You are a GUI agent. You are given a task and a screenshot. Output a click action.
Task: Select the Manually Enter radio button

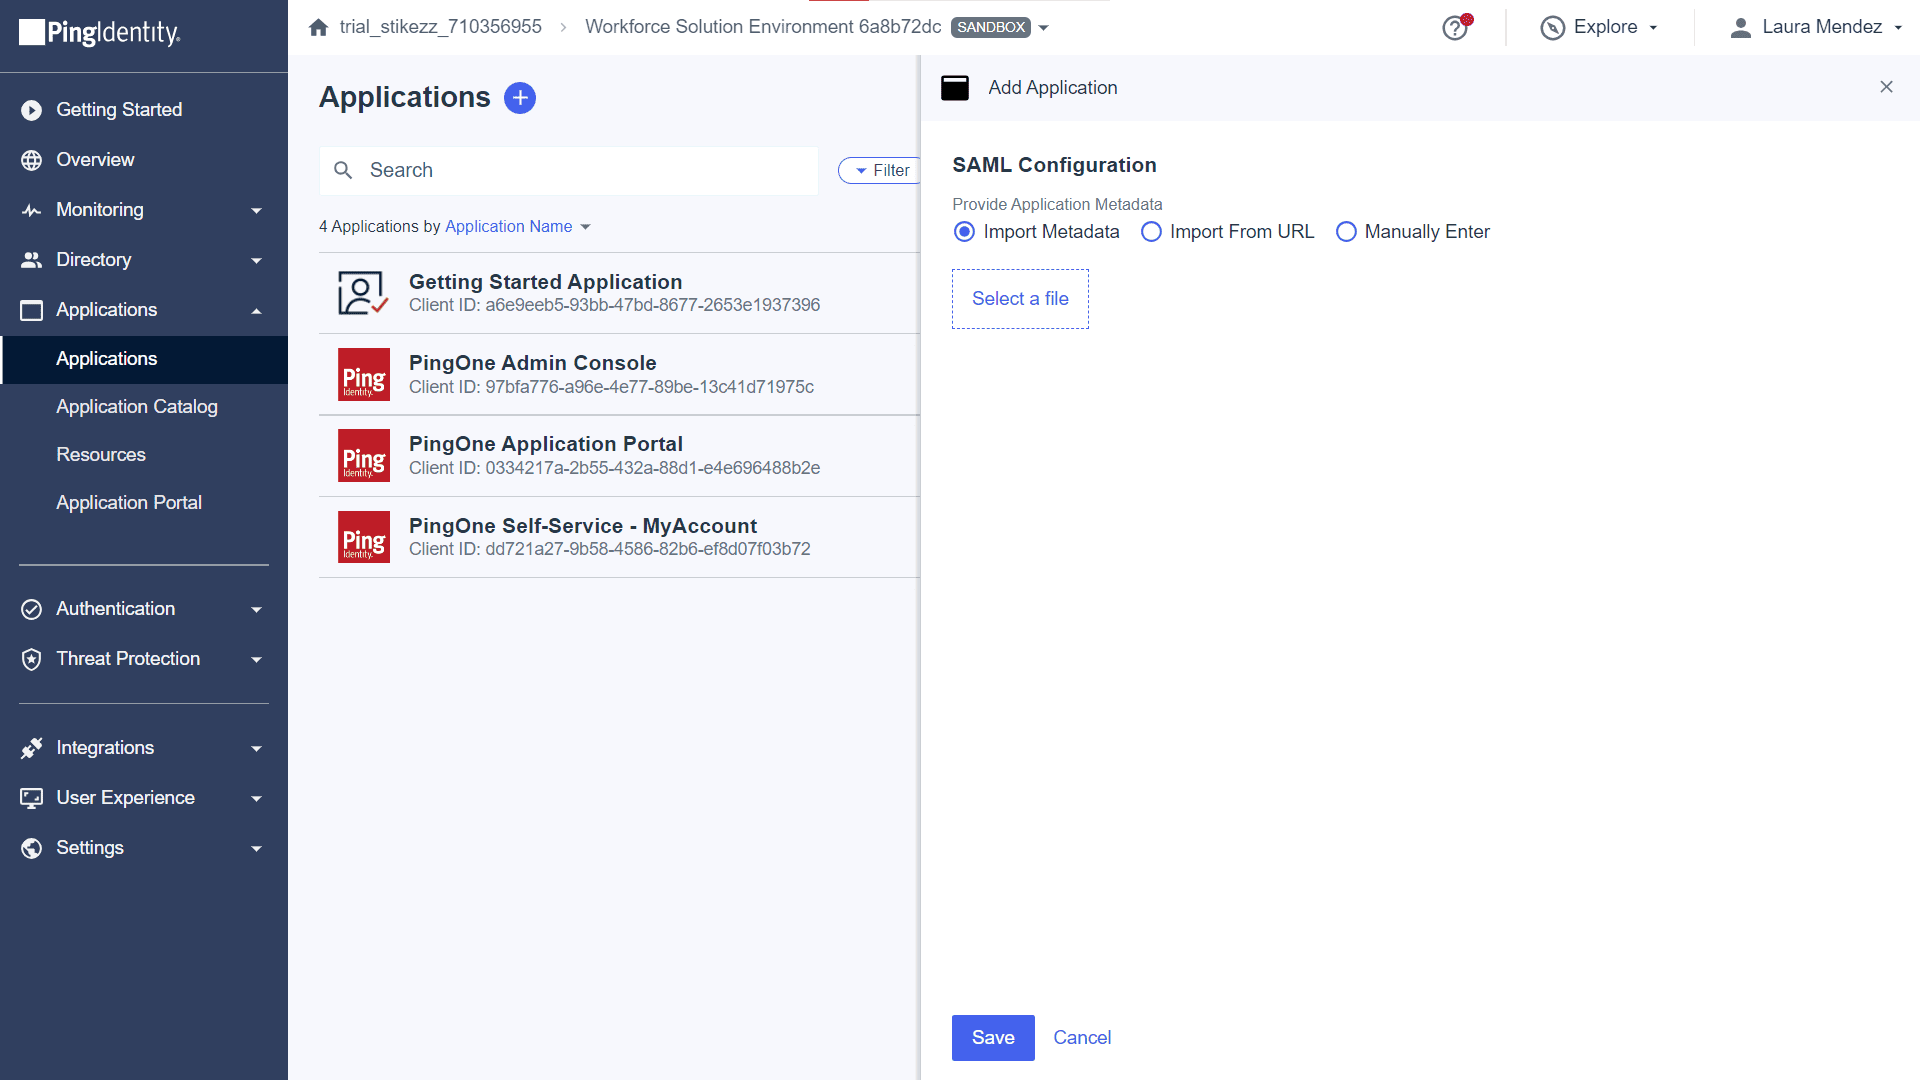[x=1346, y=231]
